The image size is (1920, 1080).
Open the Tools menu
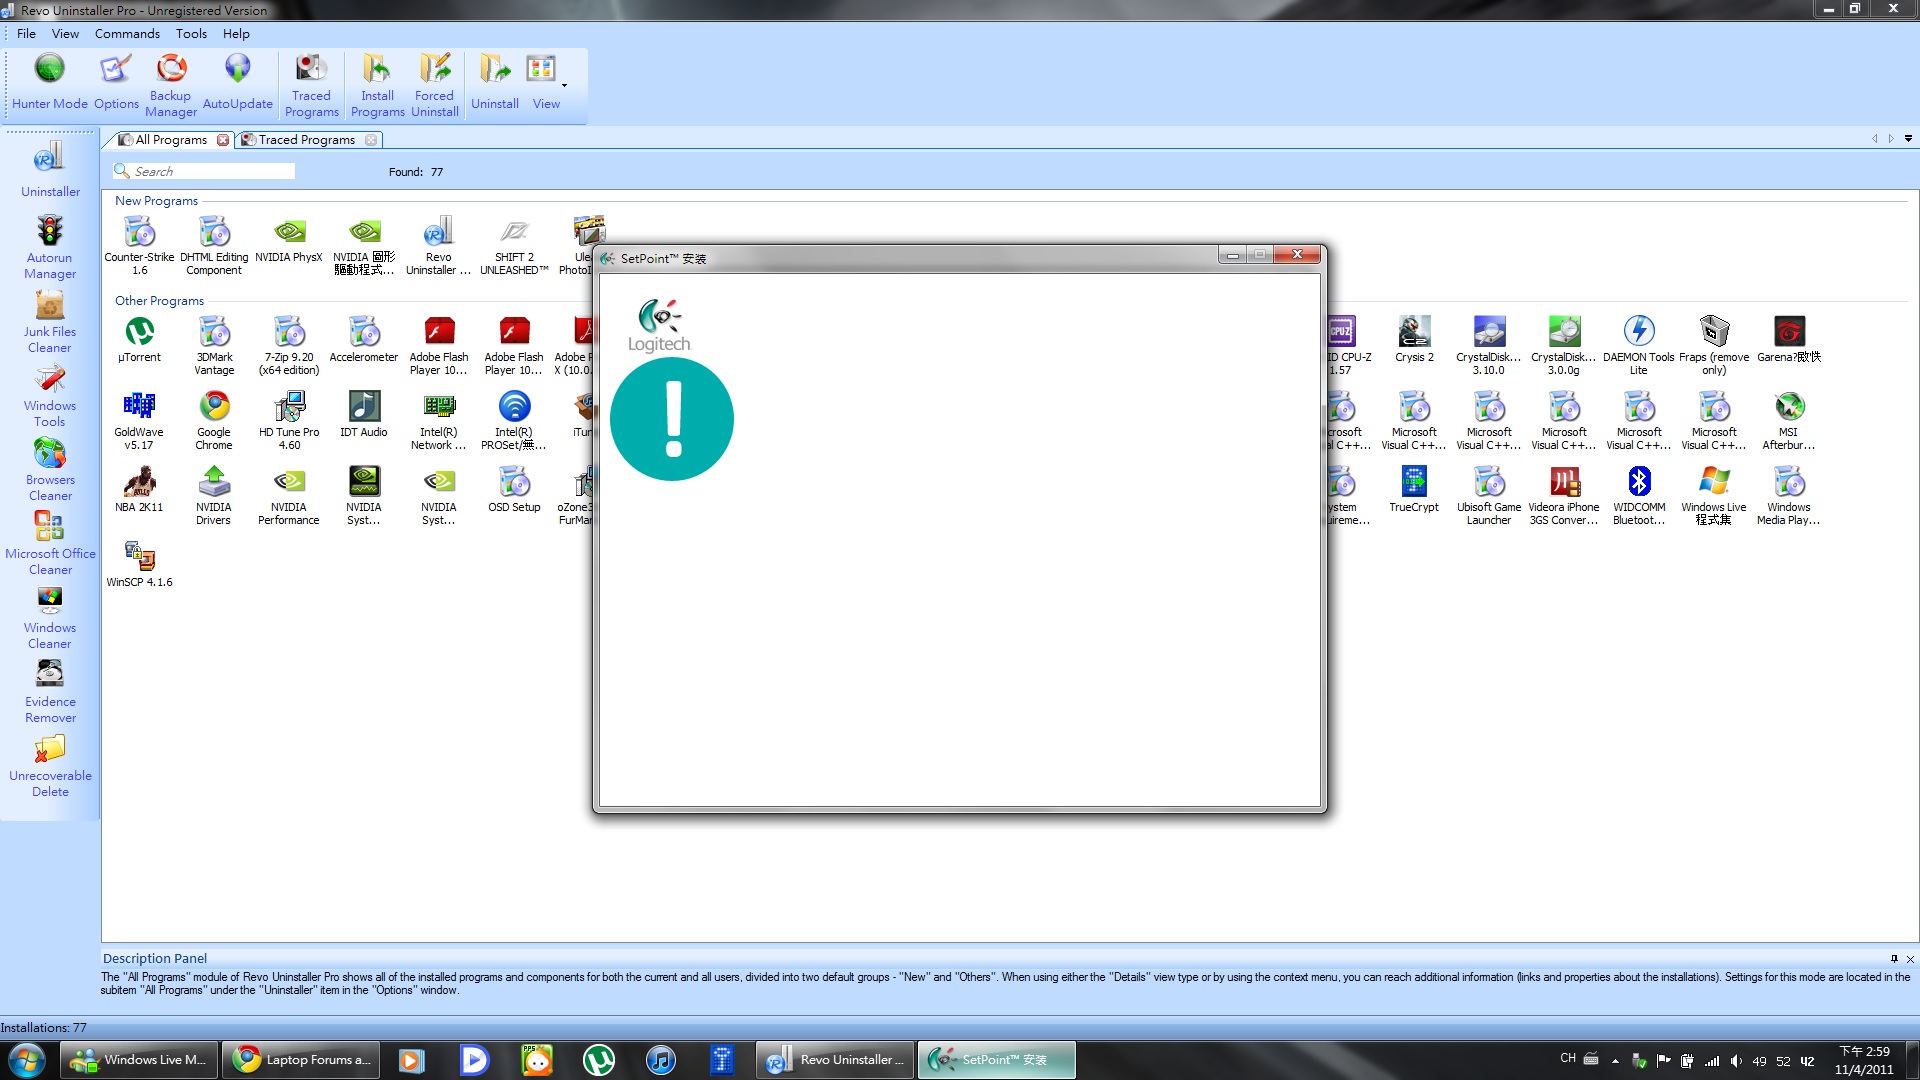click(x=191, y=34)
